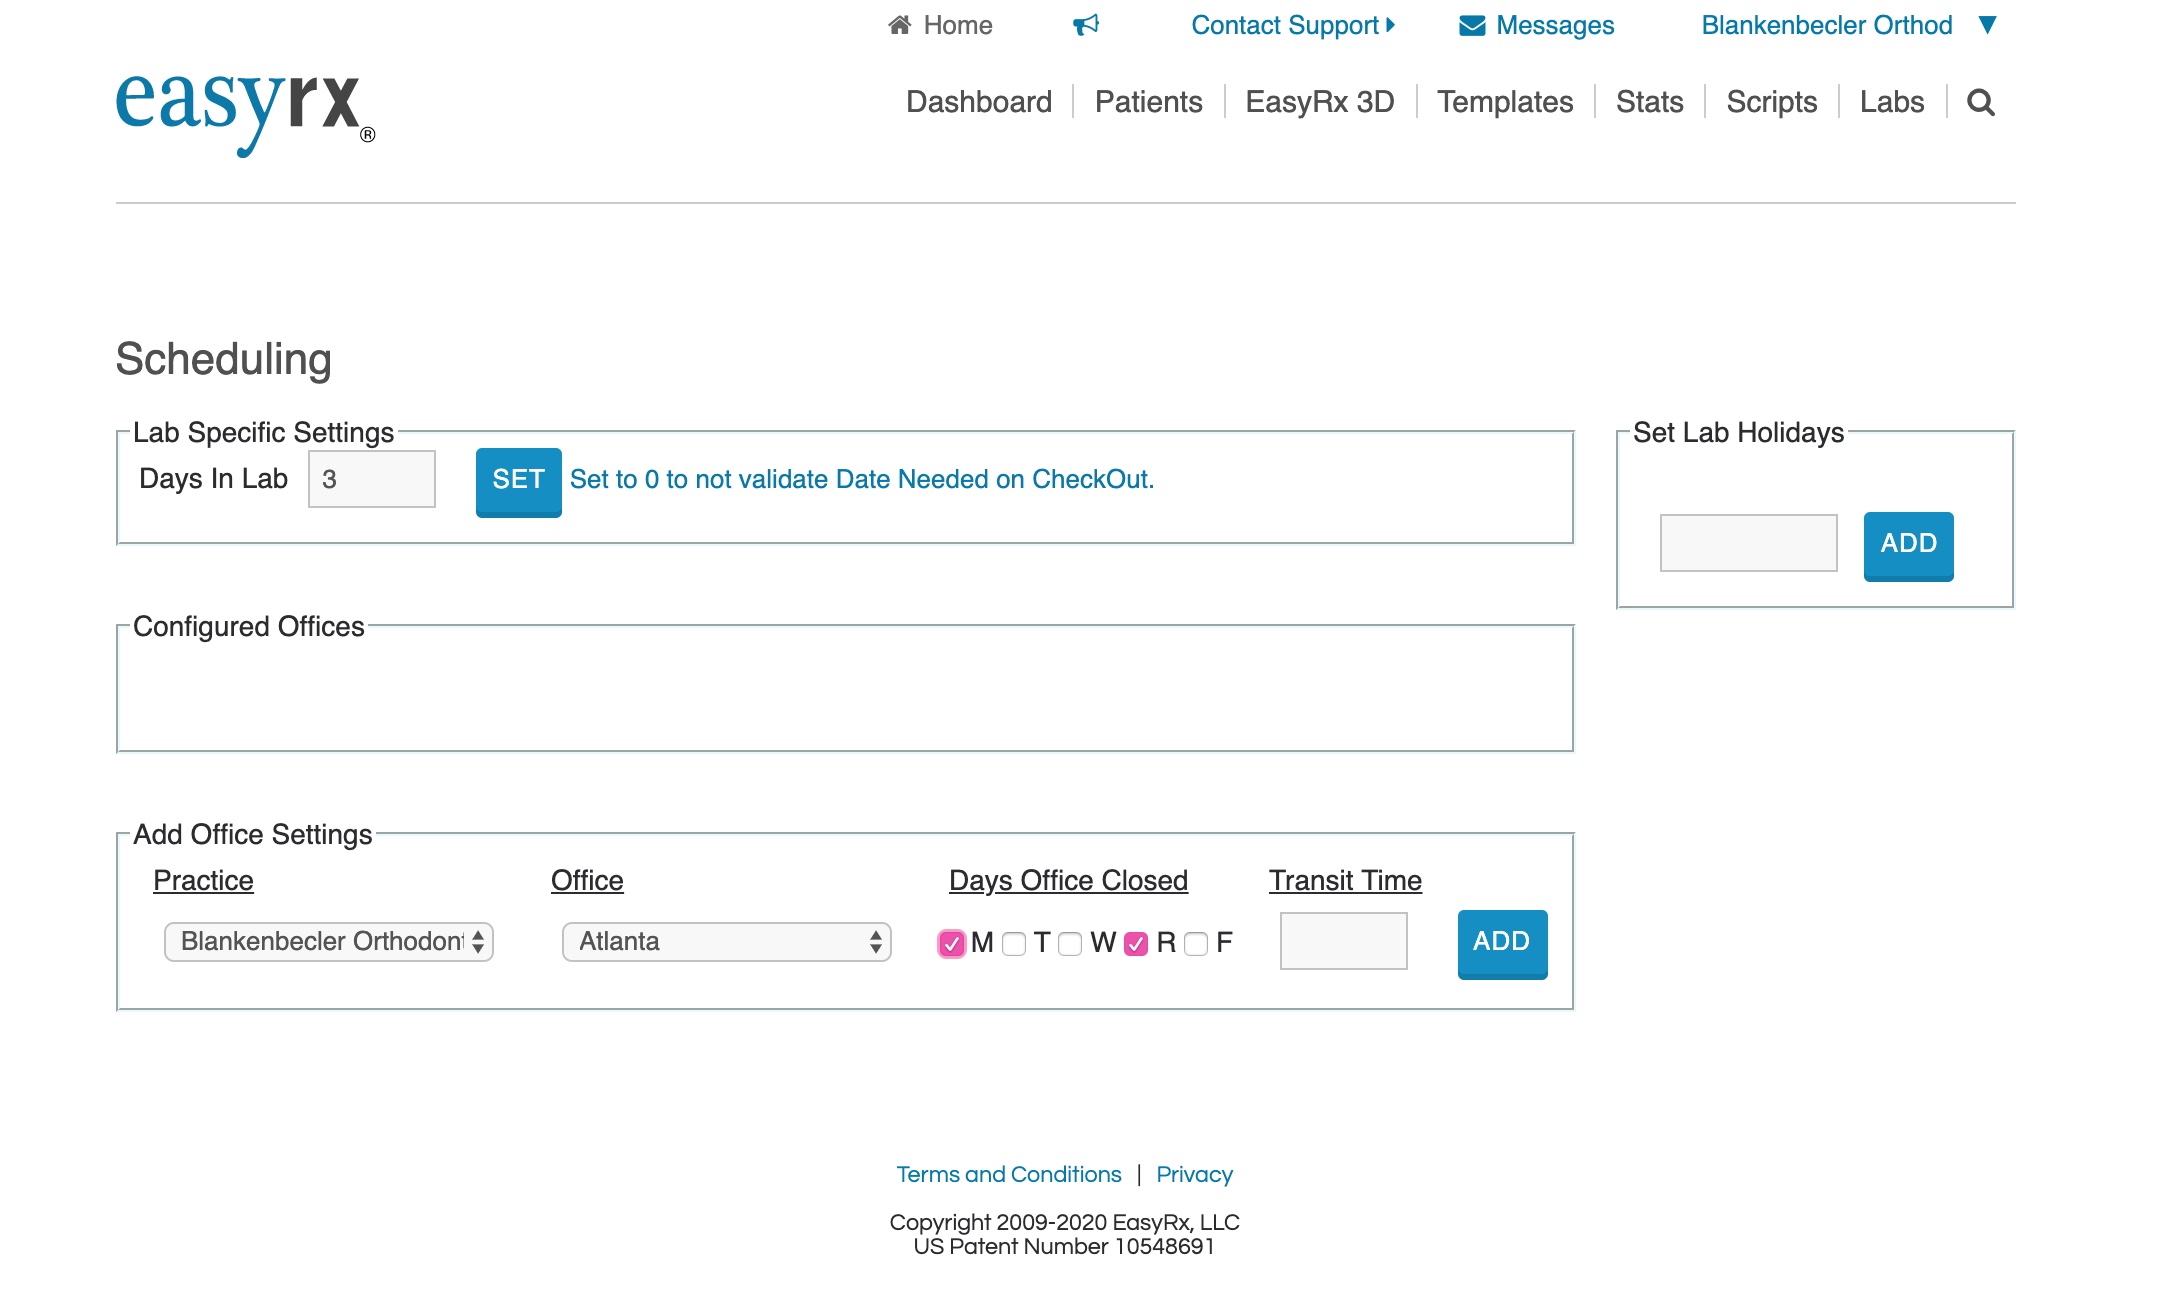Expand the Contact Support arrow
Screen dimensions: 2170x1316
point(1391,25)
